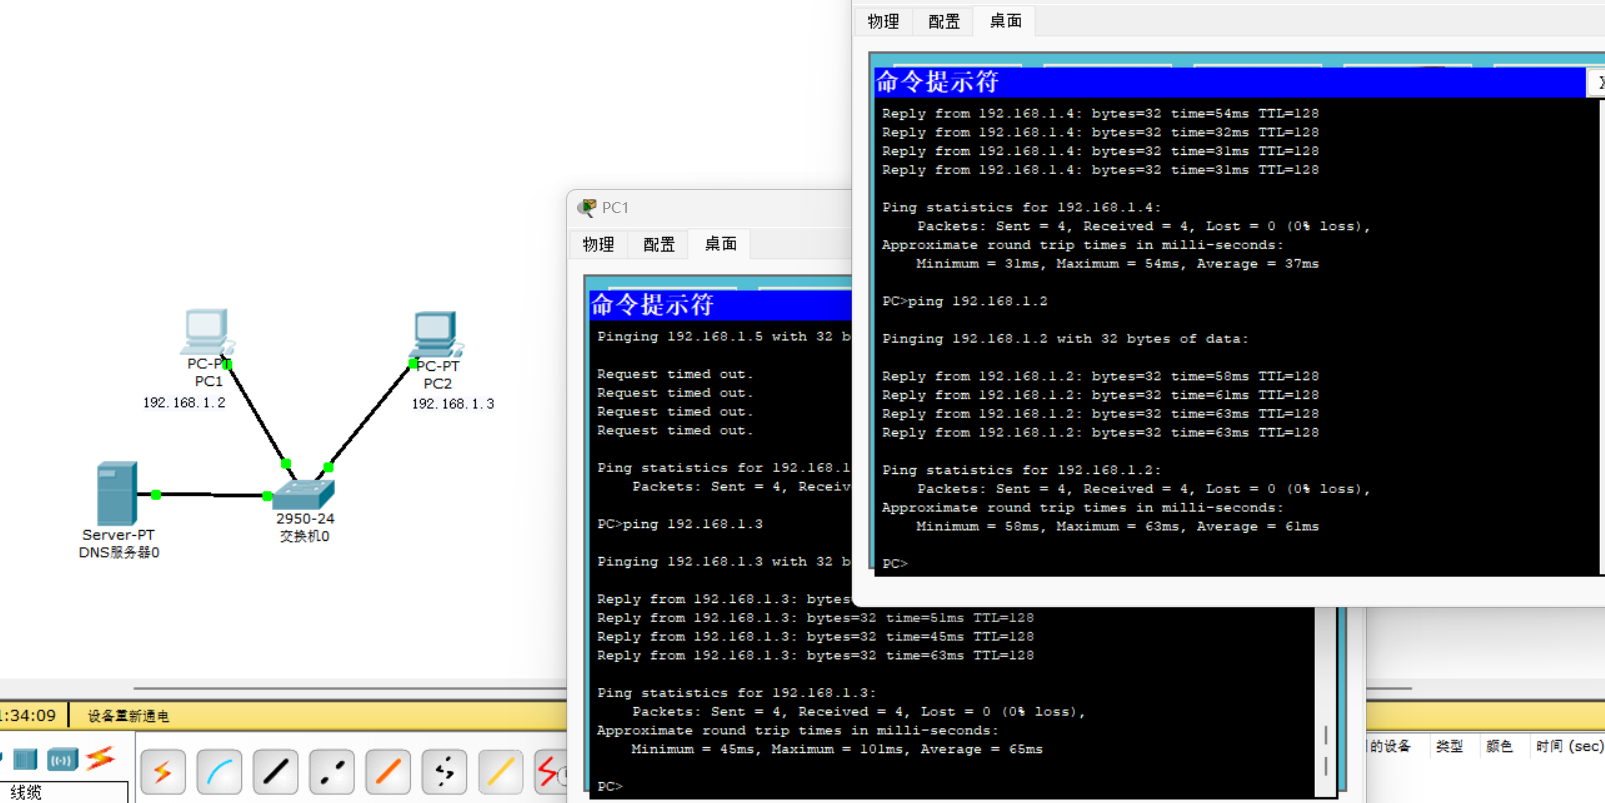Click the 设备重新通电 power cycle button
This screenshot has height=803, width=1605.
tap(128, 716)
